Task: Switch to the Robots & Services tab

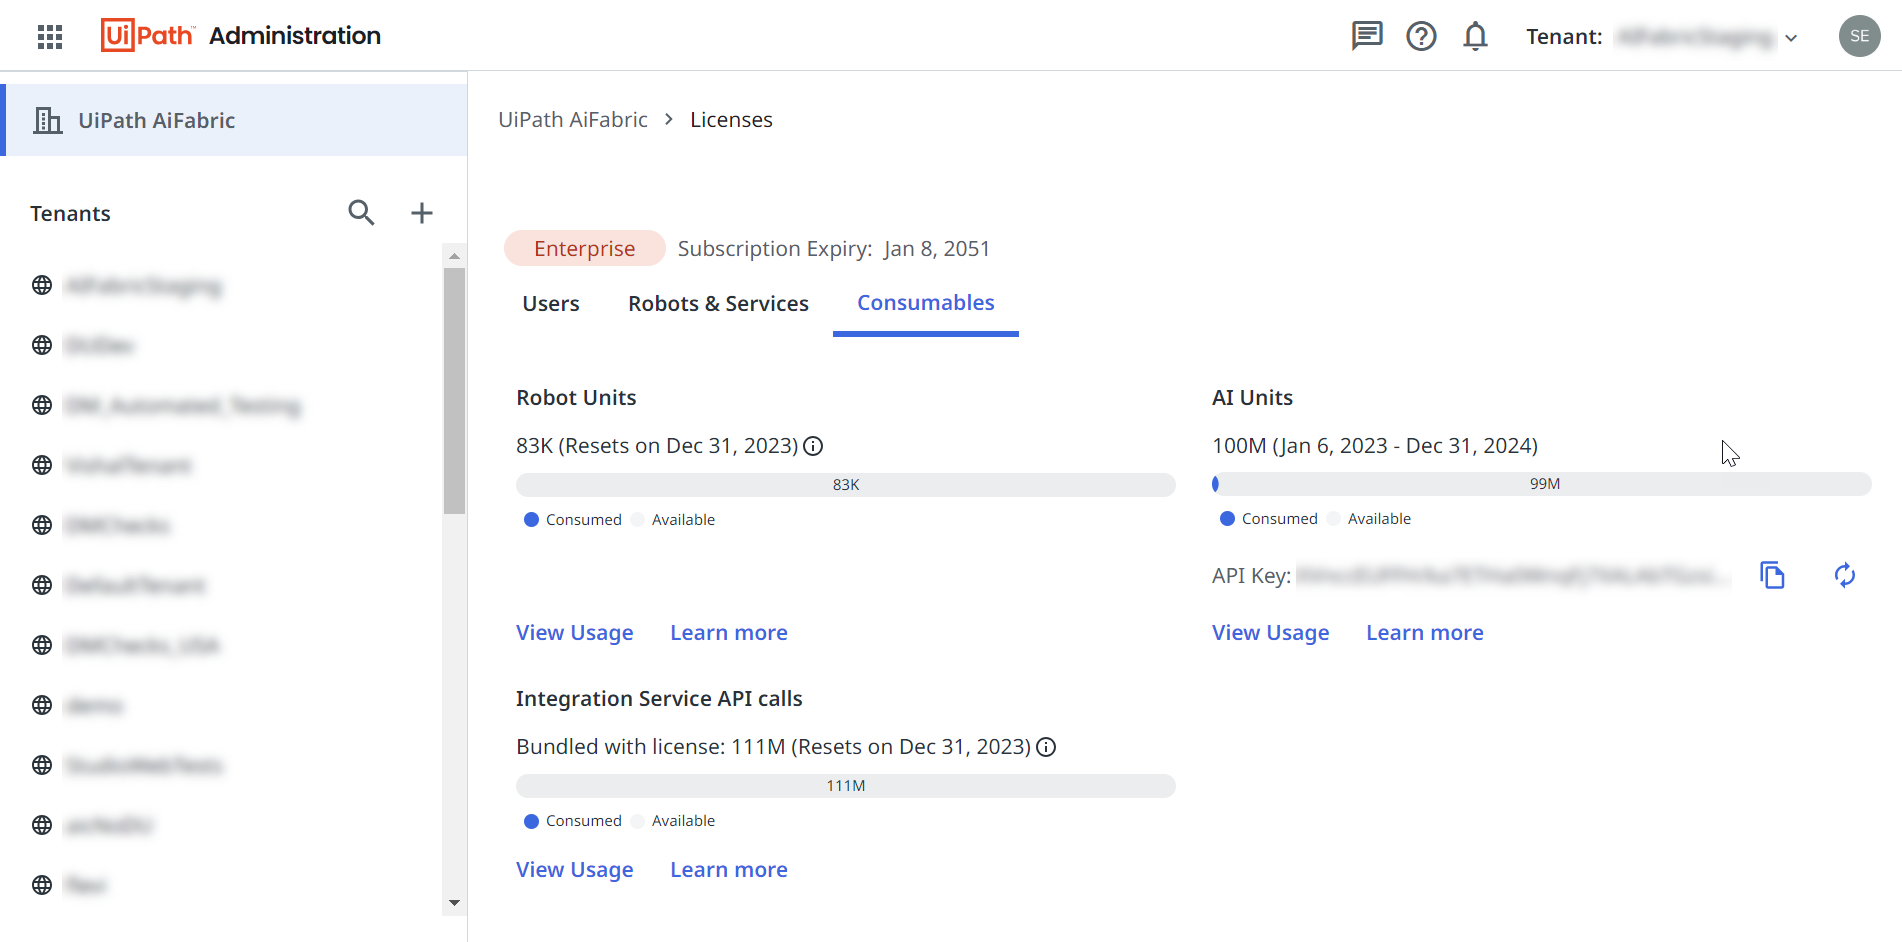Action: [x=718, y=303]
